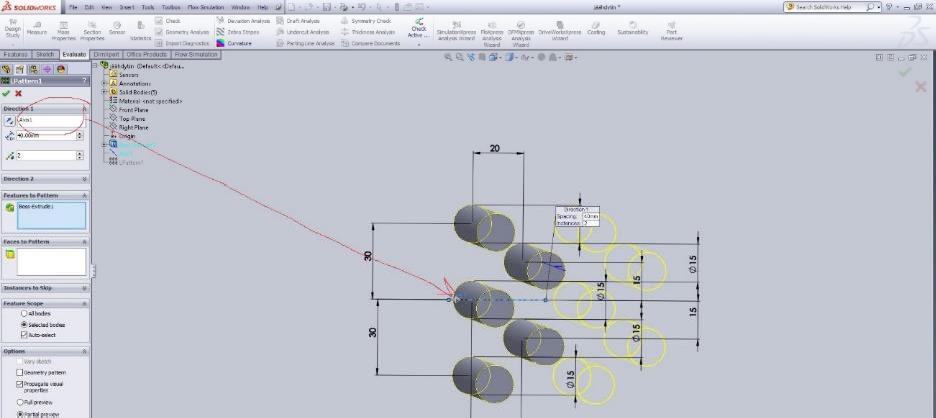Open the Insert menu
This screenshot has height=418, width=936.
click(x=127, y=7)
